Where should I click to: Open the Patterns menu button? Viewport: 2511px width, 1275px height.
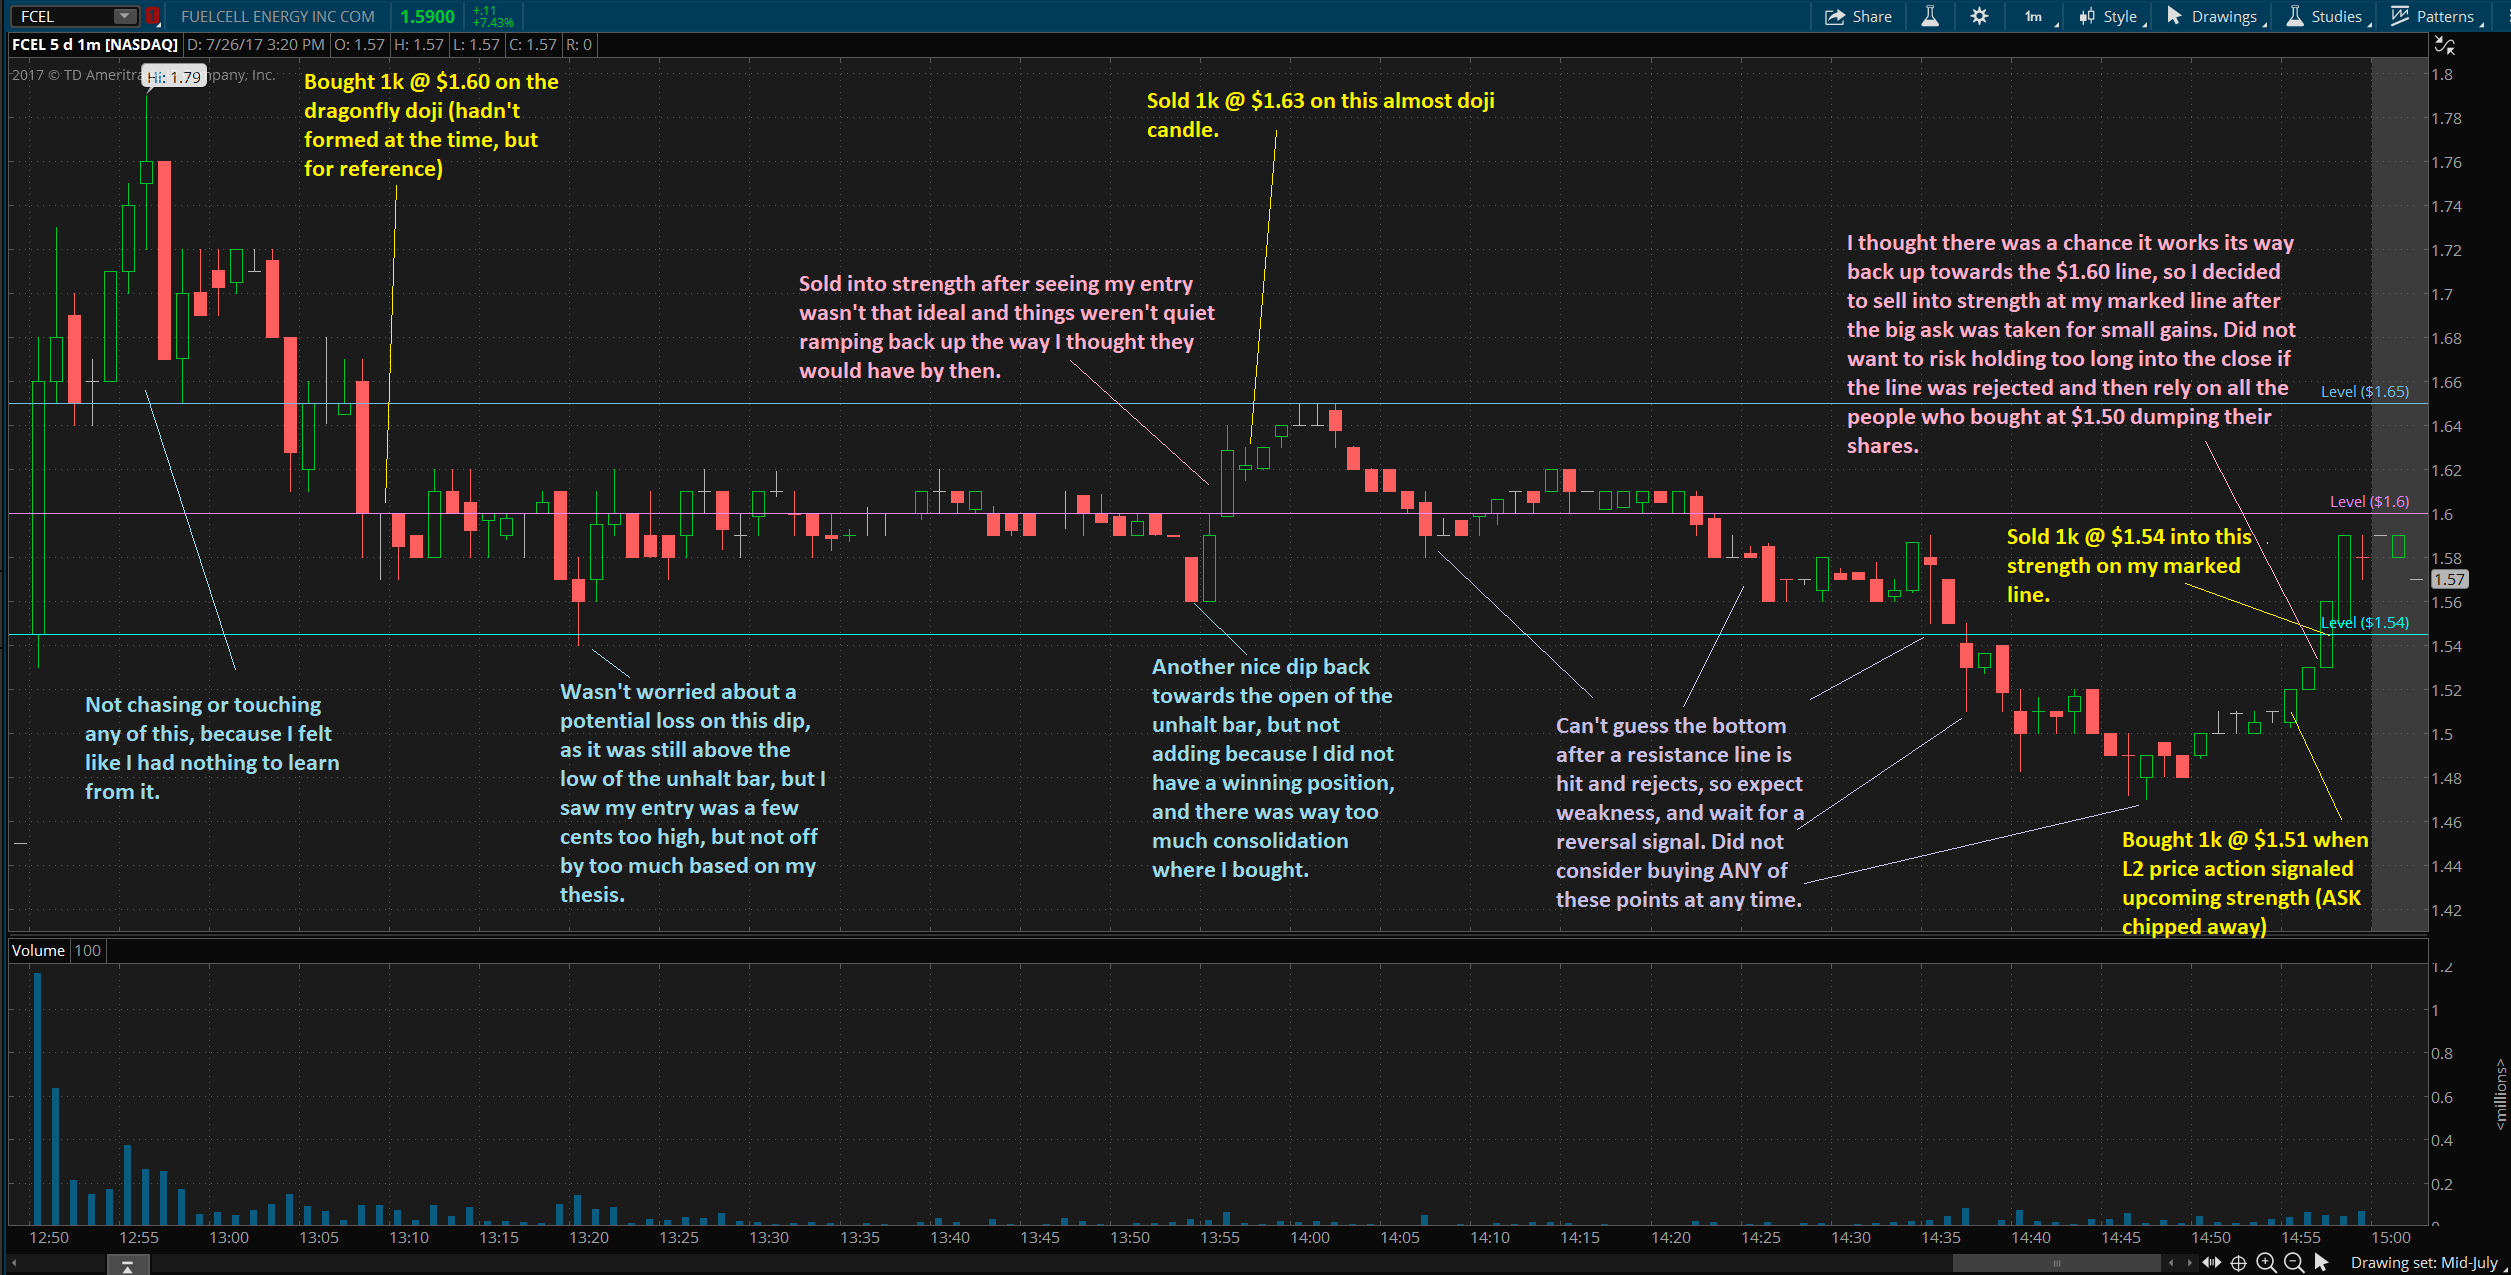[x=2434, y=16]
